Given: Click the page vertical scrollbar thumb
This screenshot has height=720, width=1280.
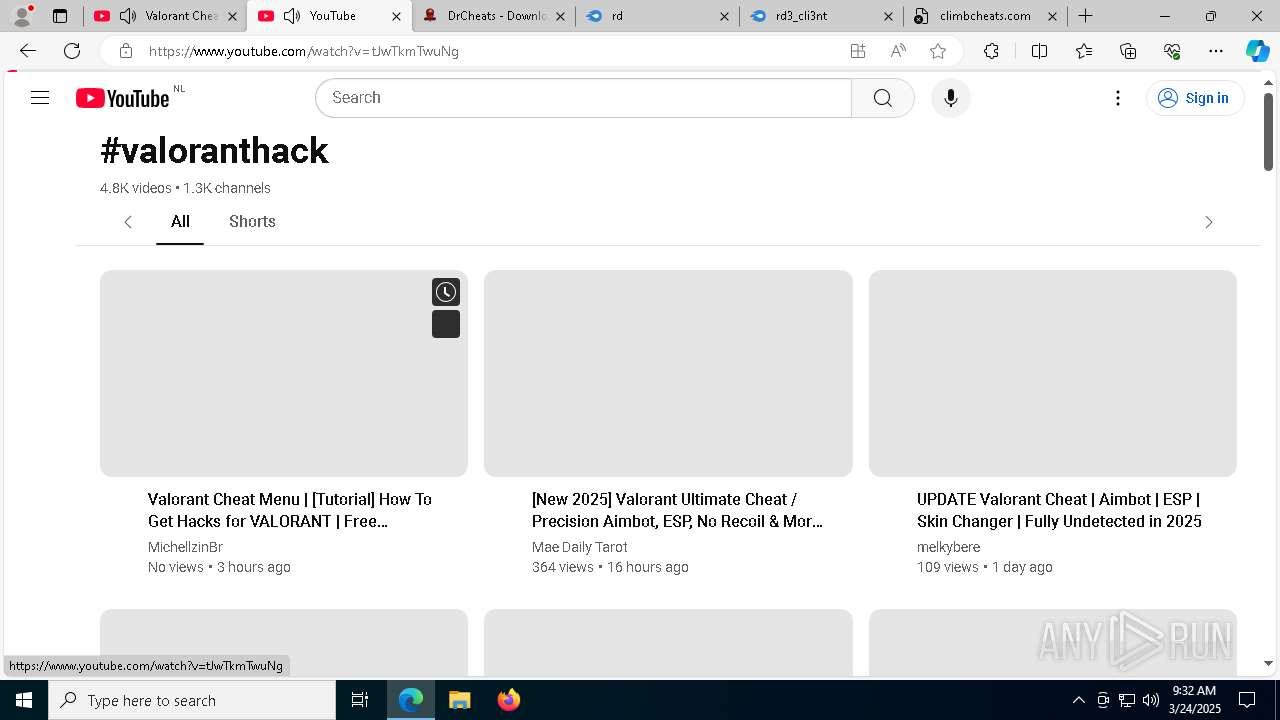Looking at the screenshot, I should [x=1268, y=131].
